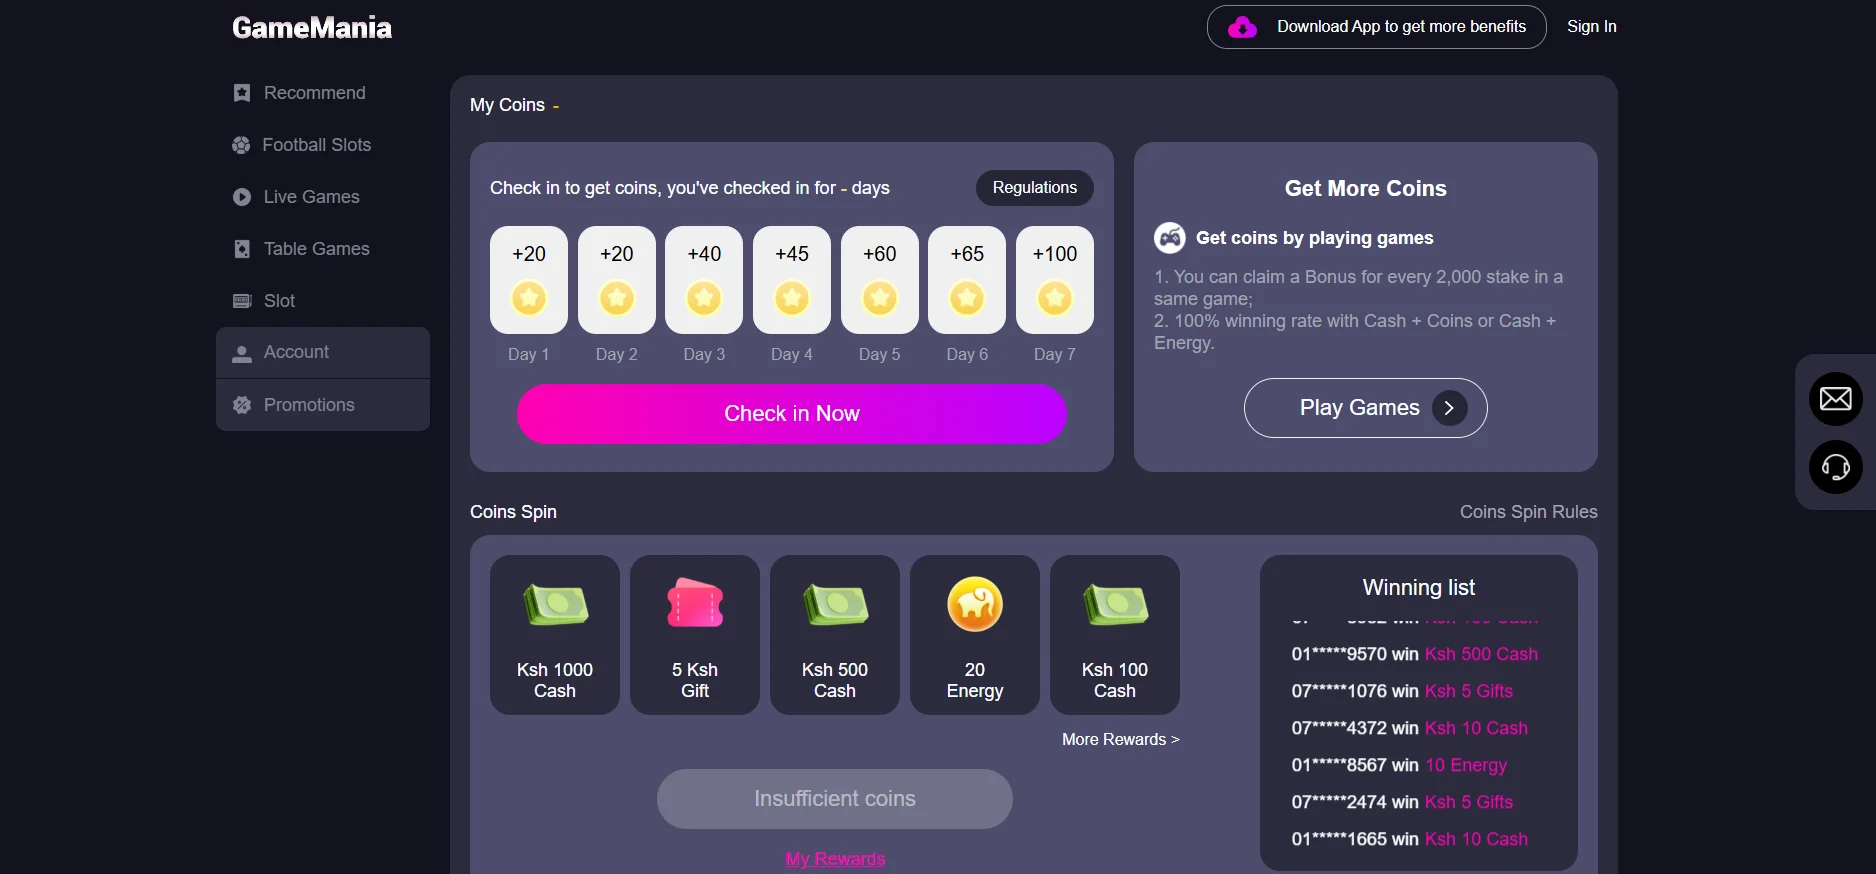Click the Ksh 1000 Cash label
Viewport: 1876px width, 874px height.
555,681
